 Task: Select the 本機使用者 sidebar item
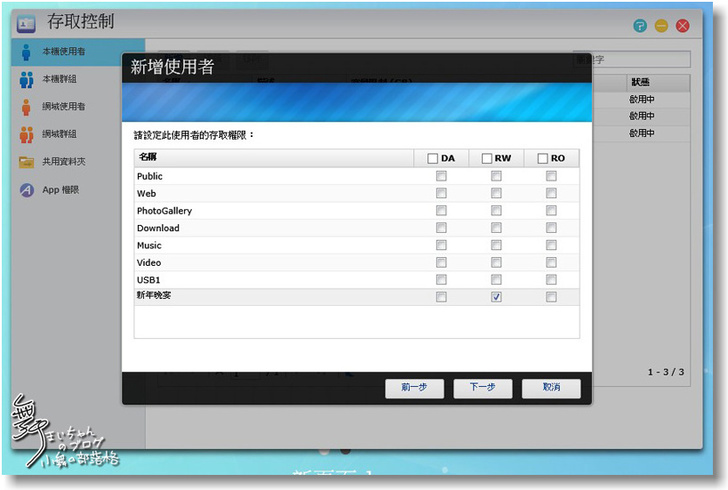pos(78,52)
